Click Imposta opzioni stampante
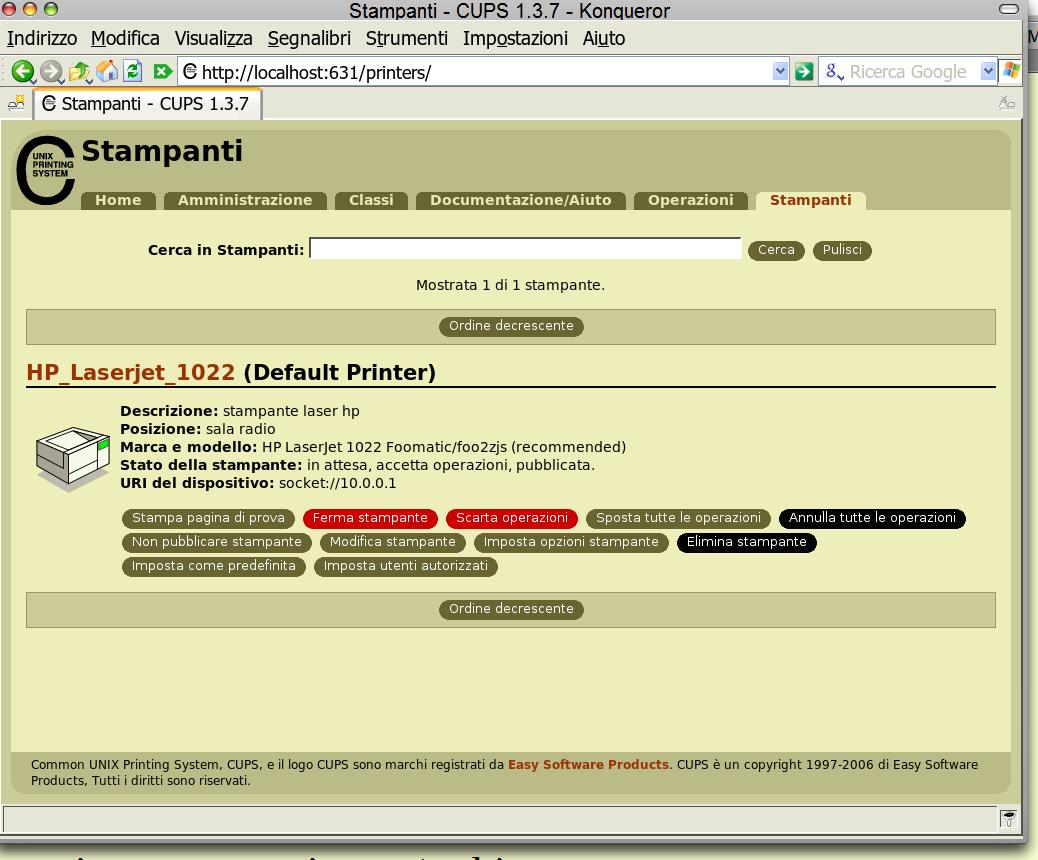Viewport: 1038px width, 860px height. pos(571,542)
